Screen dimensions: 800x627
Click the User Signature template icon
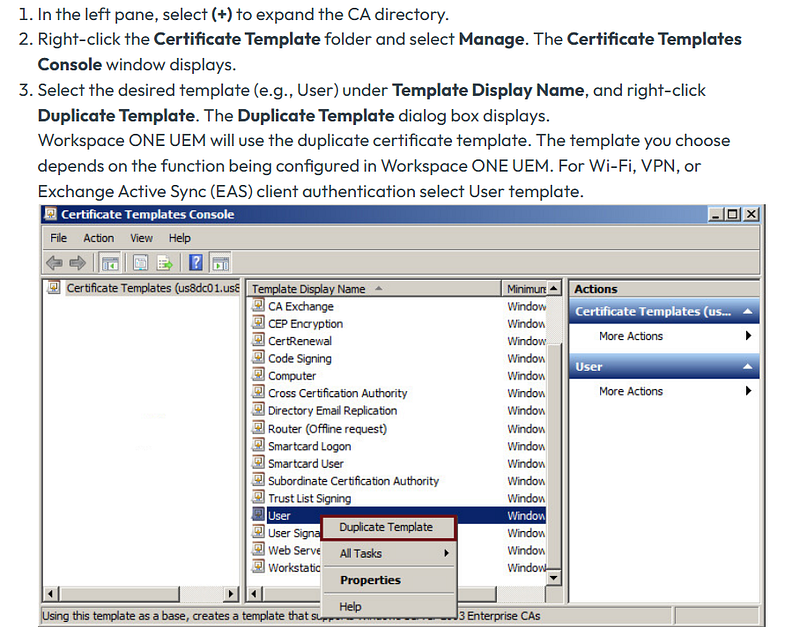click(x=259, y=532)
